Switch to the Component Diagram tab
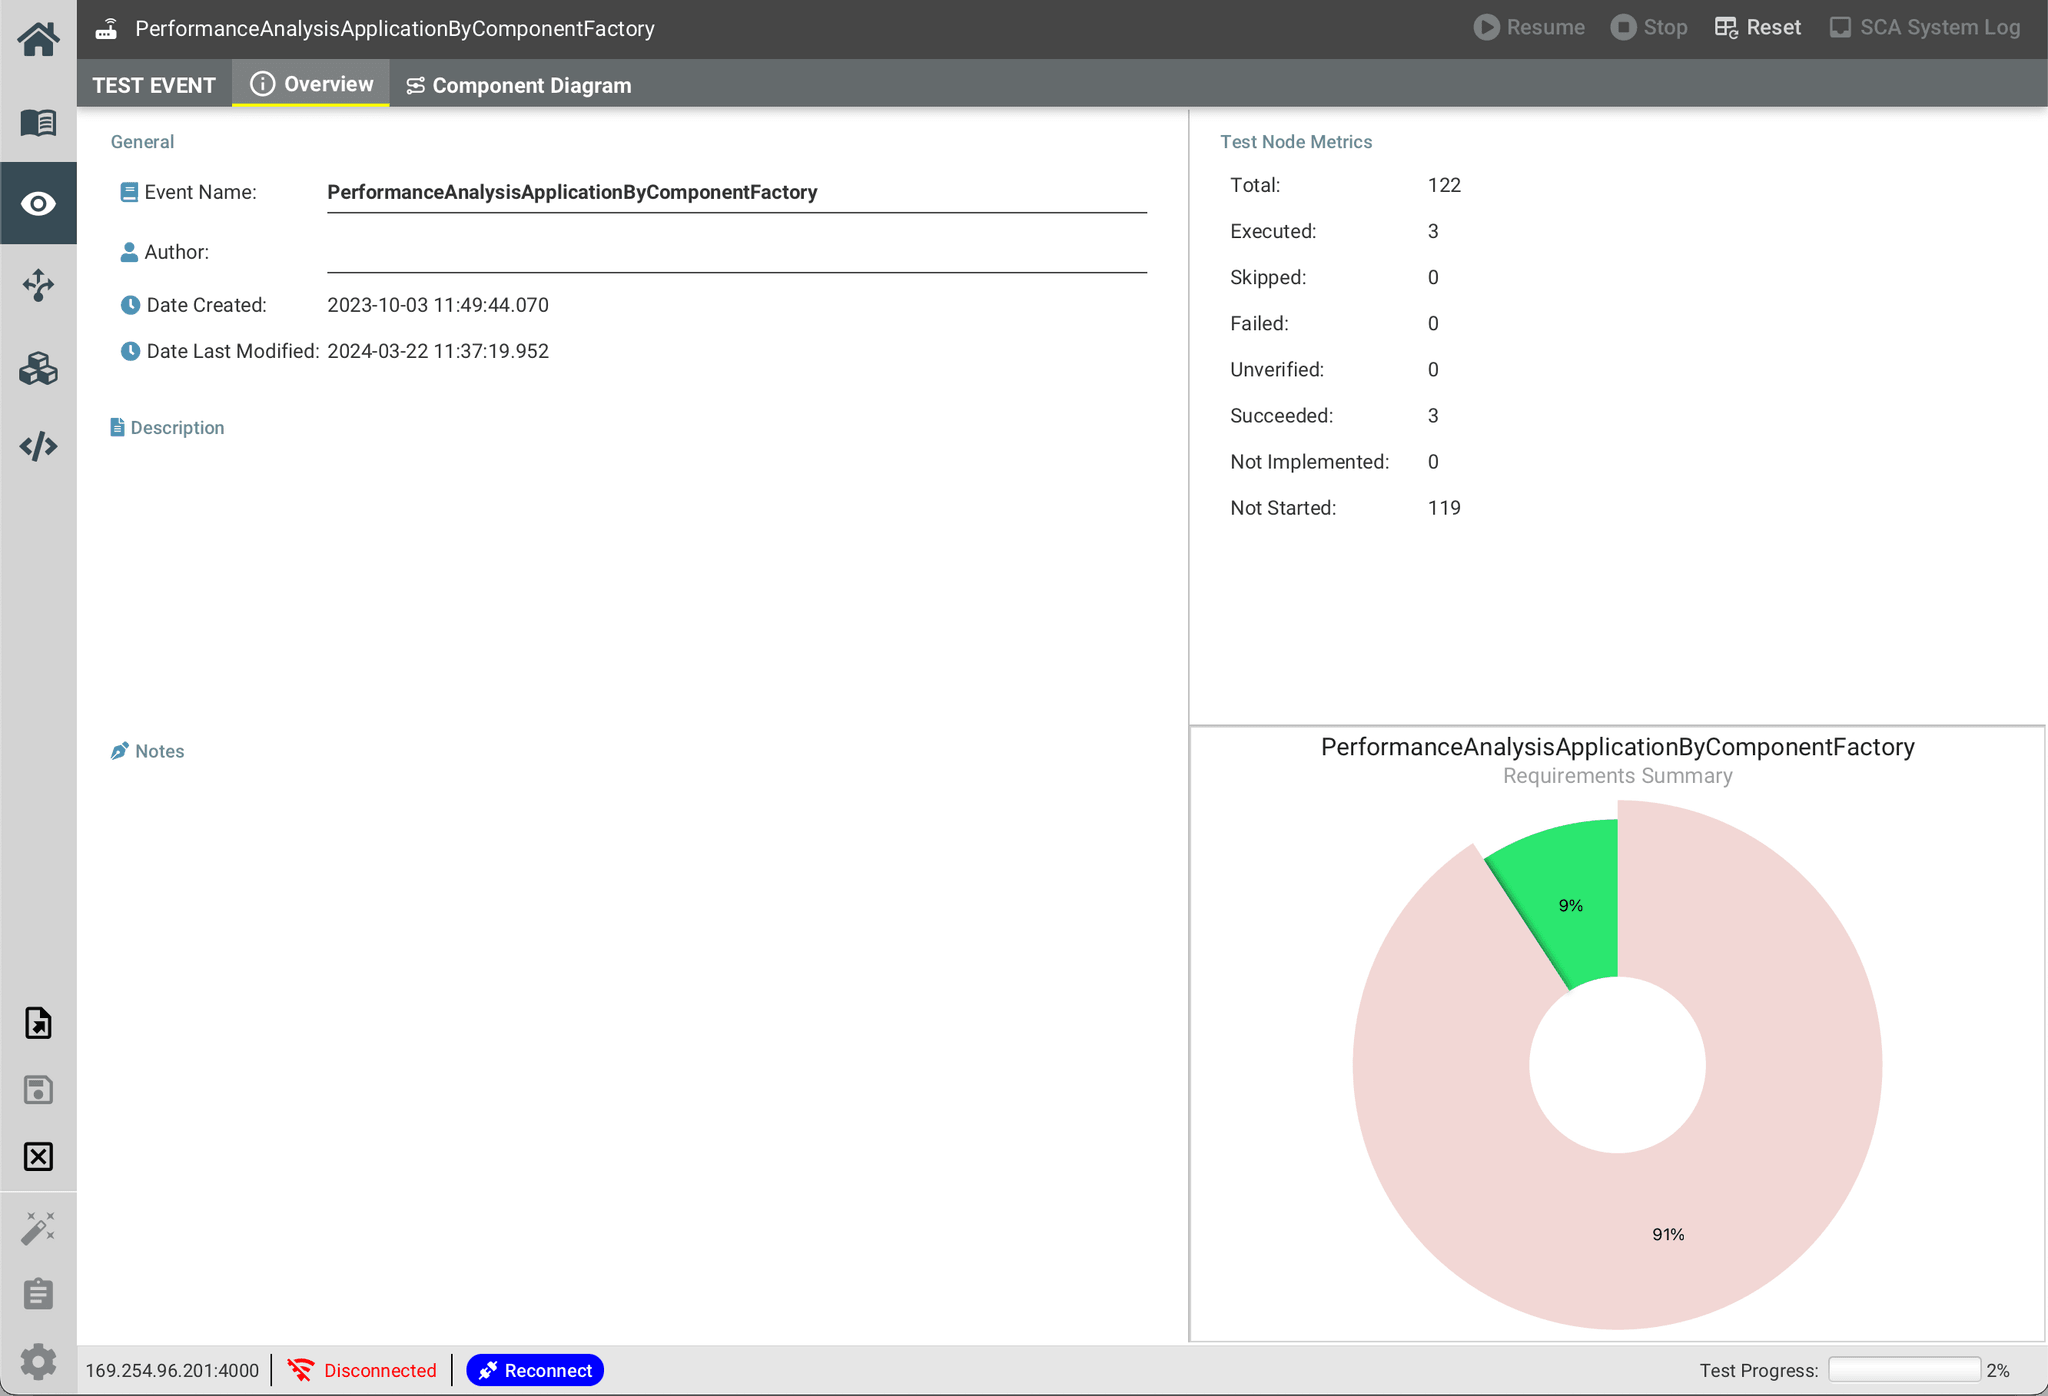 click(518, 85)
